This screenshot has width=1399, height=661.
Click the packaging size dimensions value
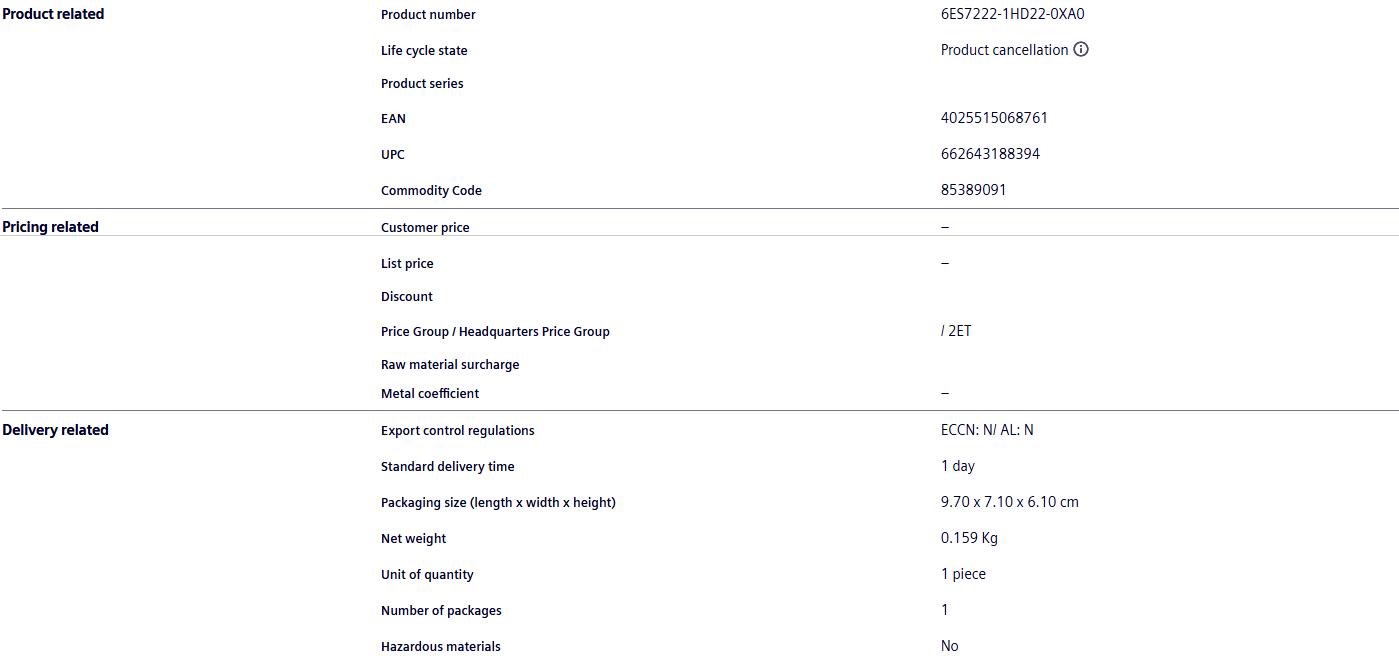1009,502
